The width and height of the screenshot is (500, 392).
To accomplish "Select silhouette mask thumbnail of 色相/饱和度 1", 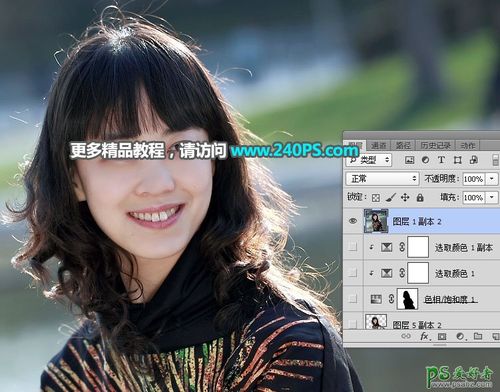I will pyautogui.click(x=408, y=299).
